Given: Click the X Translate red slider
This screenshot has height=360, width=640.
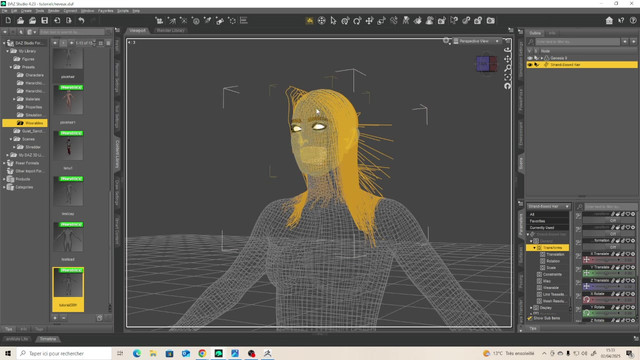Looking at the screenshot, I should pyautogui.click(x=609, y=260).
